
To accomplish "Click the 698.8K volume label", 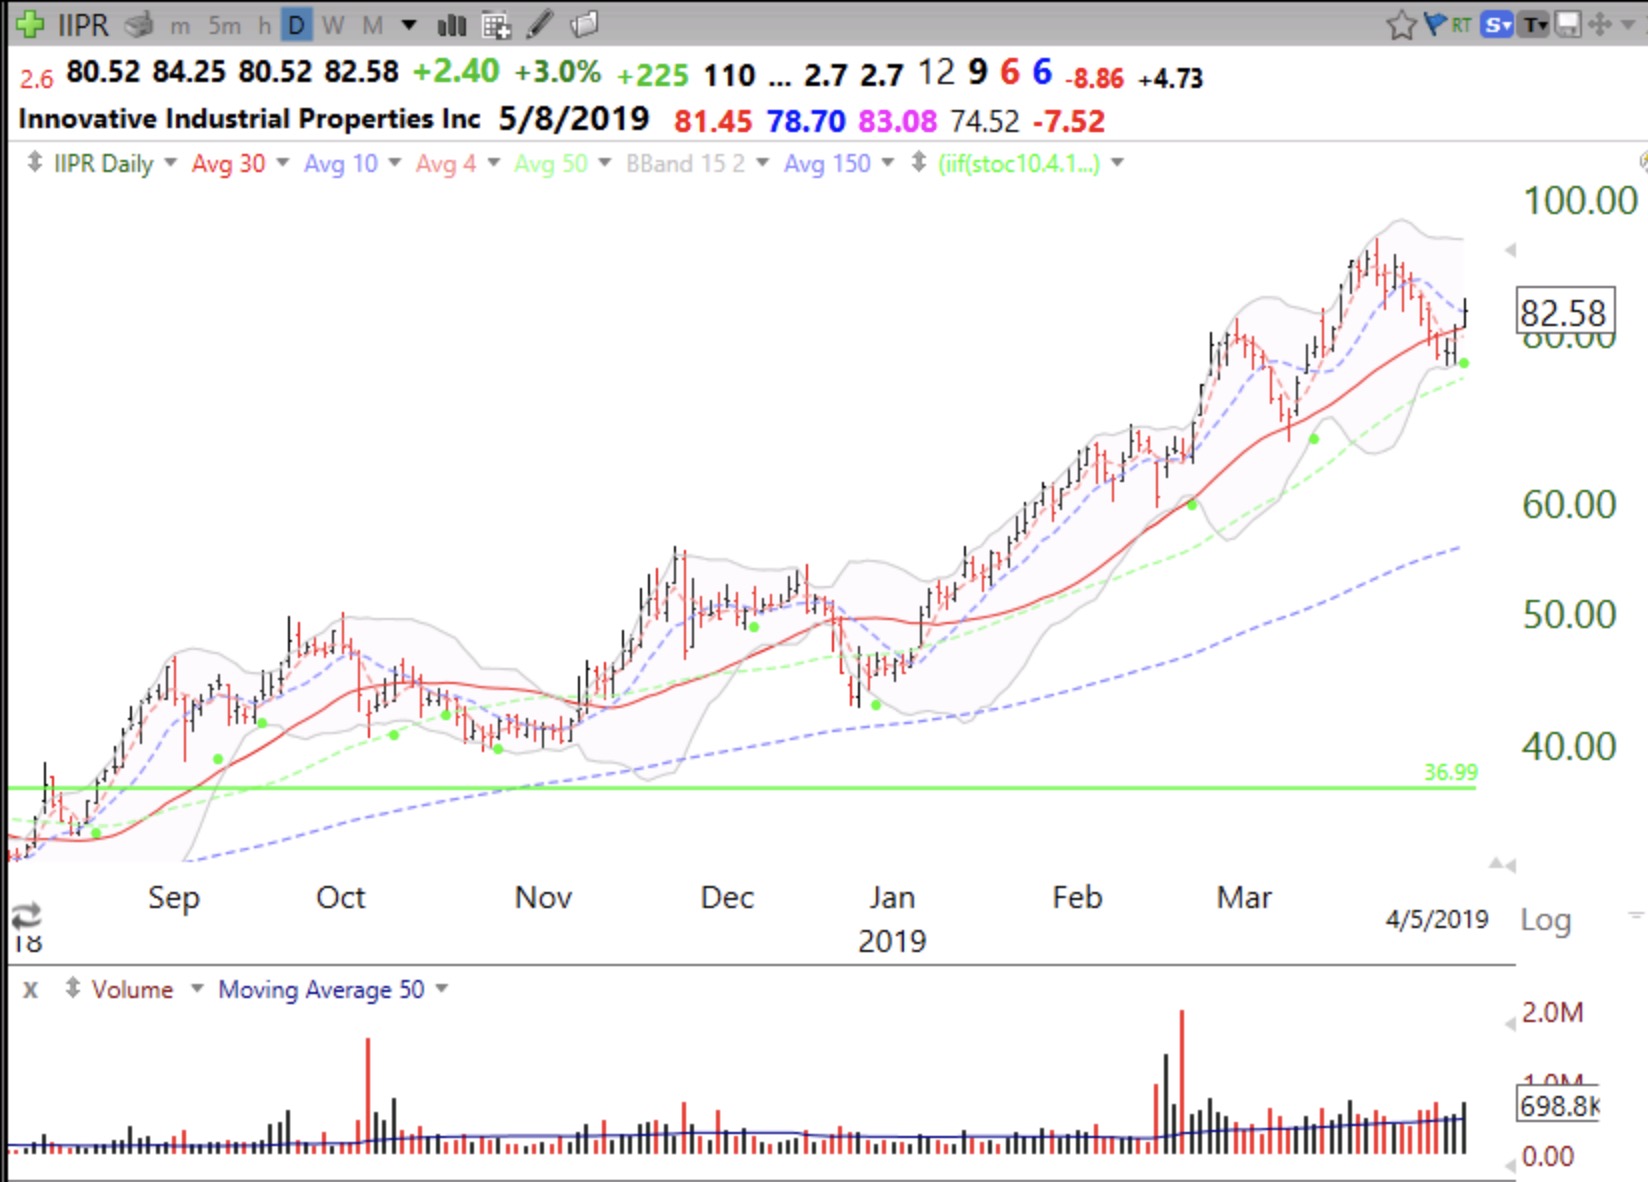I will [1558, 1106].
